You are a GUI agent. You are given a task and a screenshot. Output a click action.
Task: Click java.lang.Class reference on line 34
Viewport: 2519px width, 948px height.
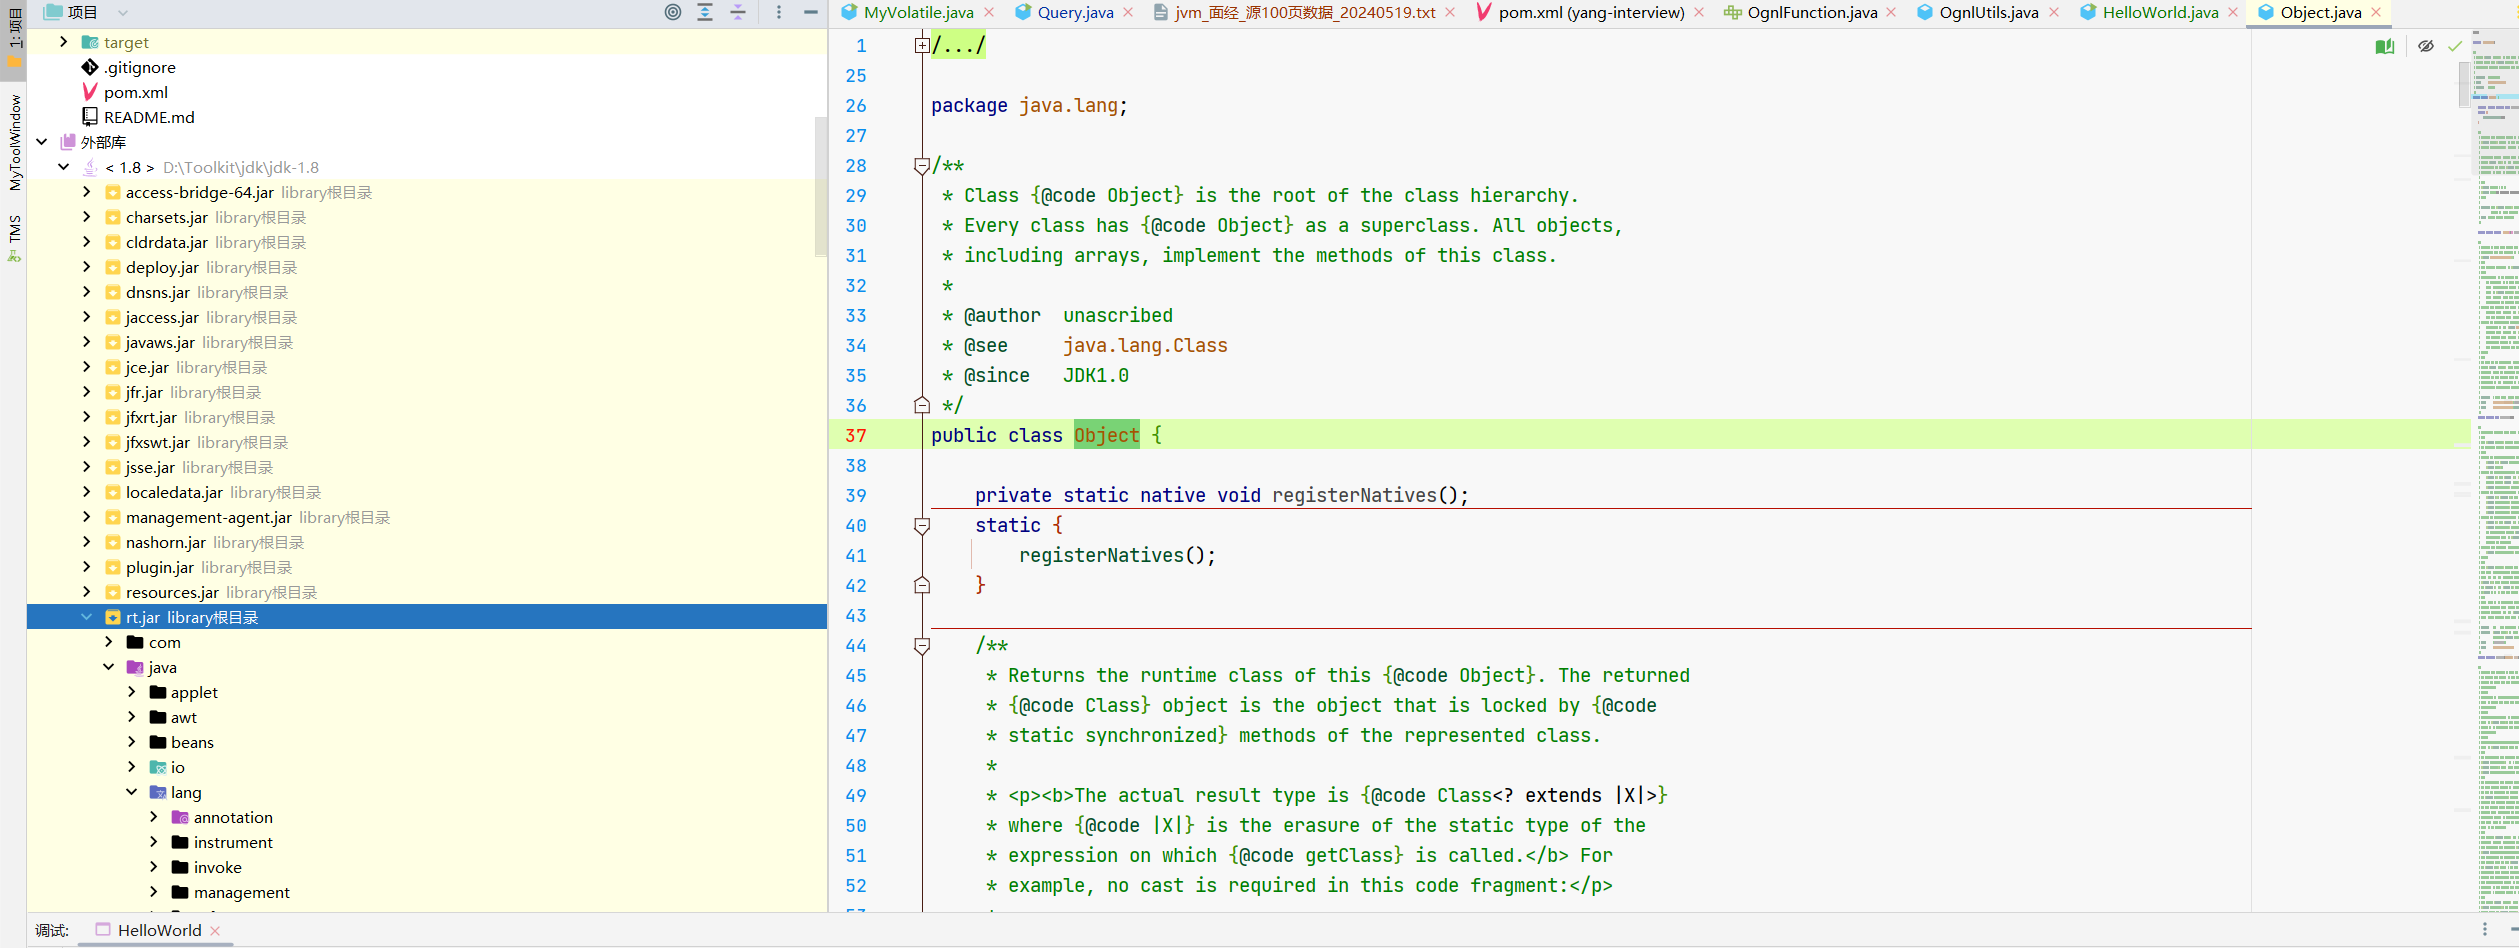pyautogui.click(x=1145, y=345)
